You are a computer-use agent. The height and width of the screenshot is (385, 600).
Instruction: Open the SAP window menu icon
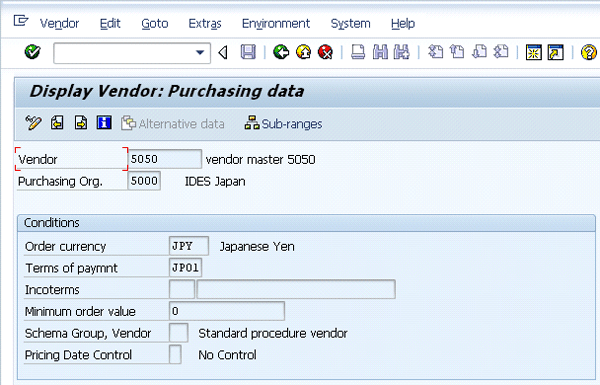(x=21, y=20)
